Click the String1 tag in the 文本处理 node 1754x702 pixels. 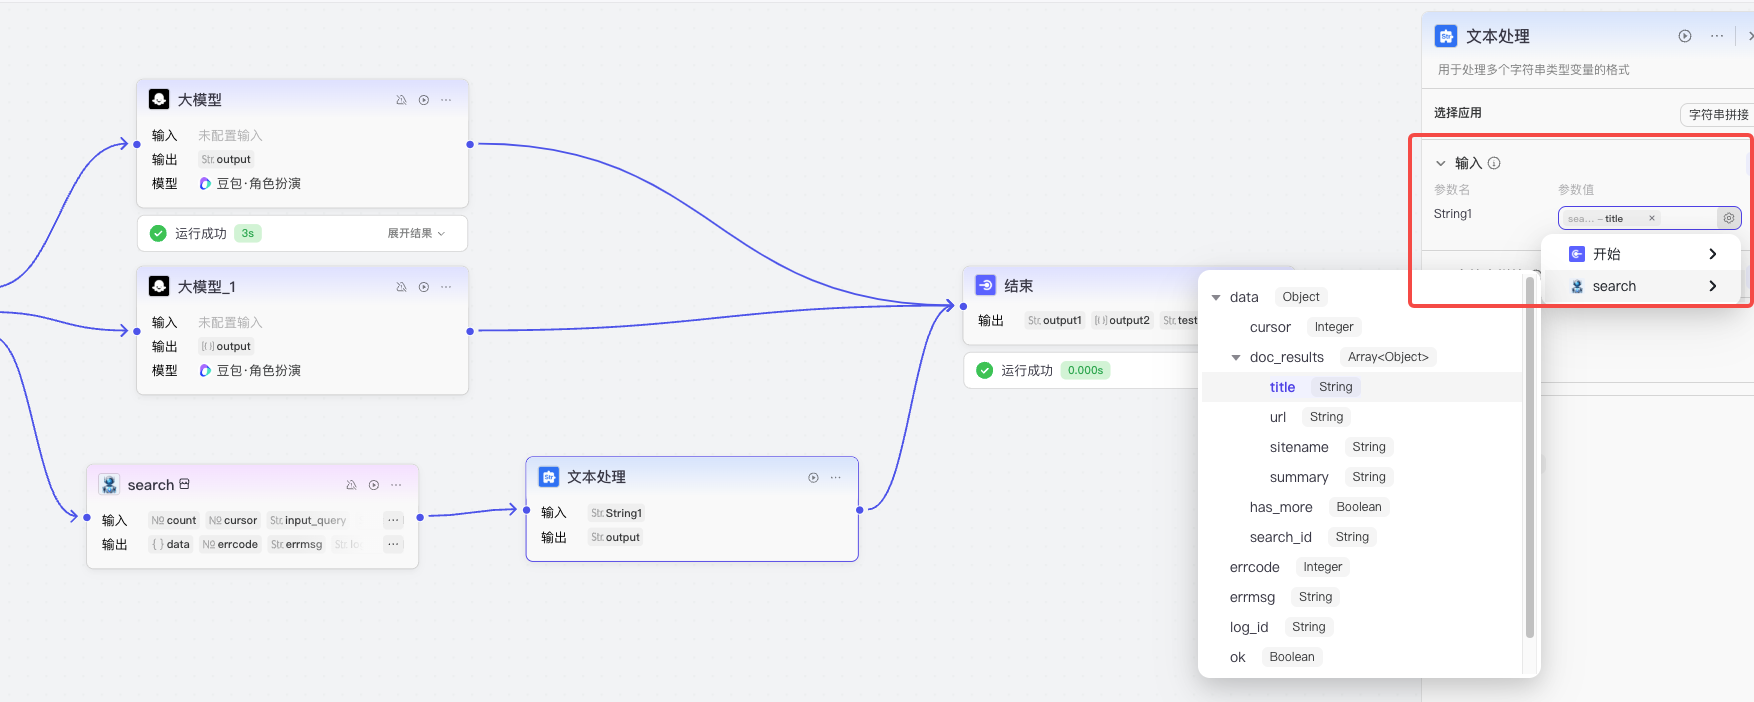616,513
